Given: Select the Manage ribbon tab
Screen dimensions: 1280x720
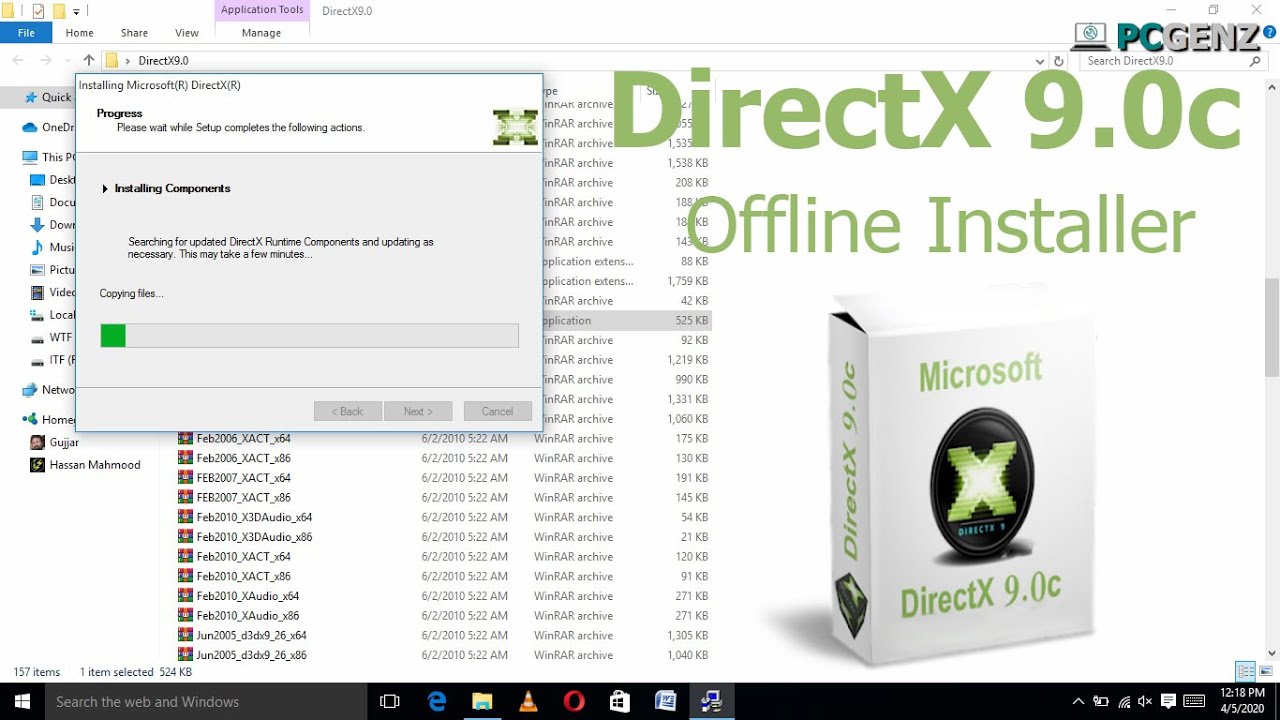Looking at the screenshot, I should click(x=262, y=33).
